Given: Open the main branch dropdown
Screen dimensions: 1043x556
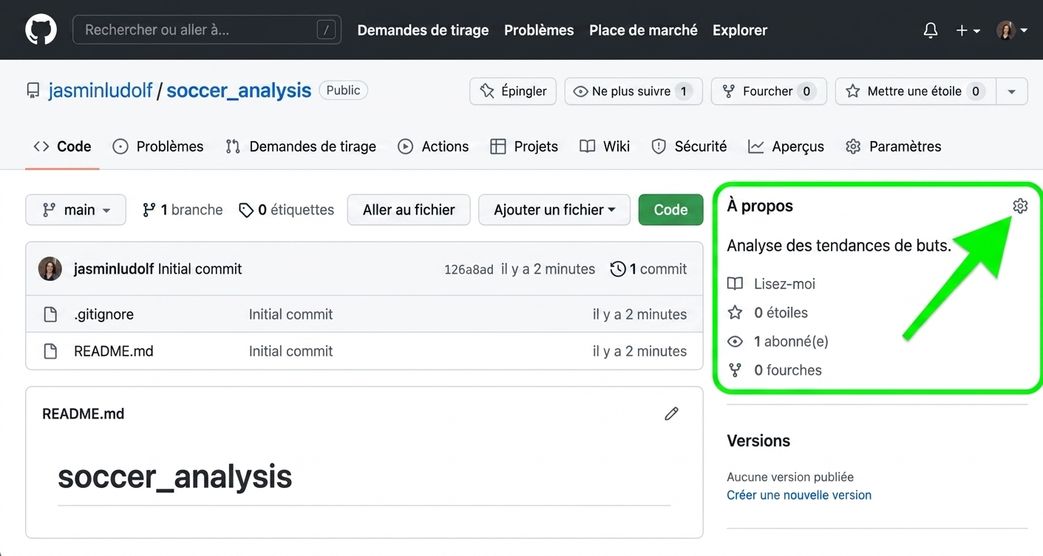Looking at the screenshot, I should [76, 210].
